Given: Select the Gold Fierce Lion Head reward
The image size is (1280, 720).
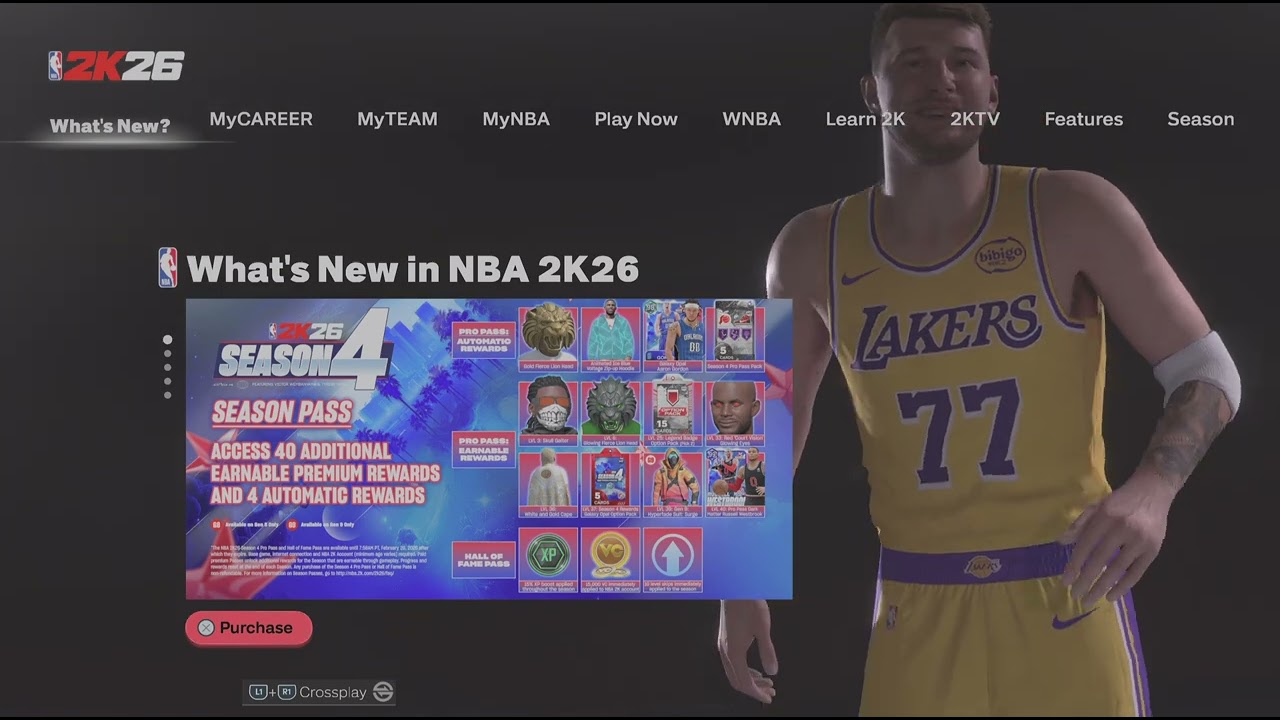Looking at the screenshot, I should [x=548, y=336].
